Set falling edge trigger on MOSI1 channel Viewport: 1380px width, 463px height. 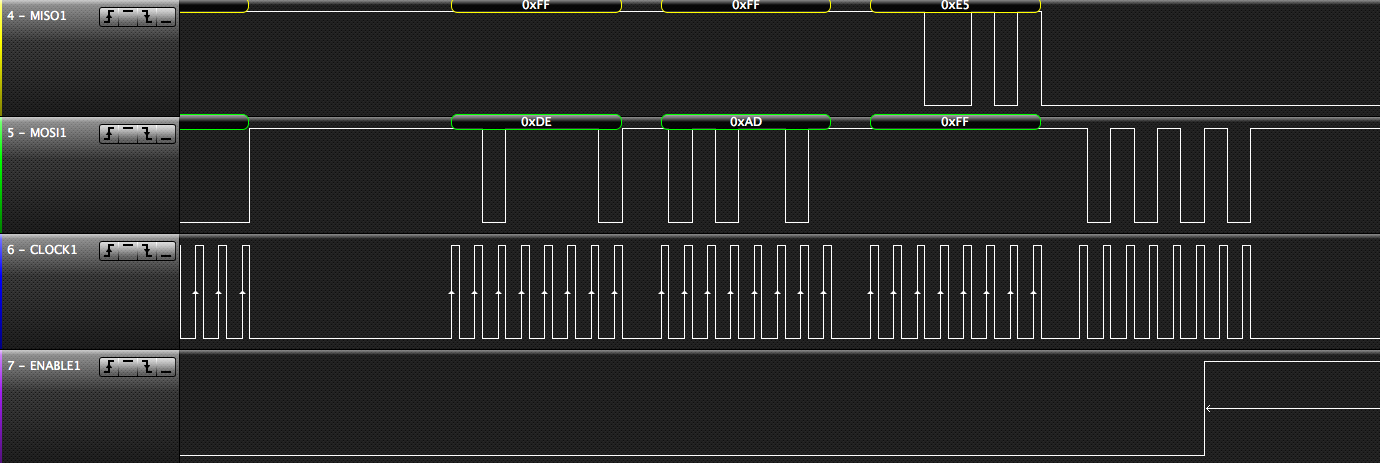coord(147,134)
